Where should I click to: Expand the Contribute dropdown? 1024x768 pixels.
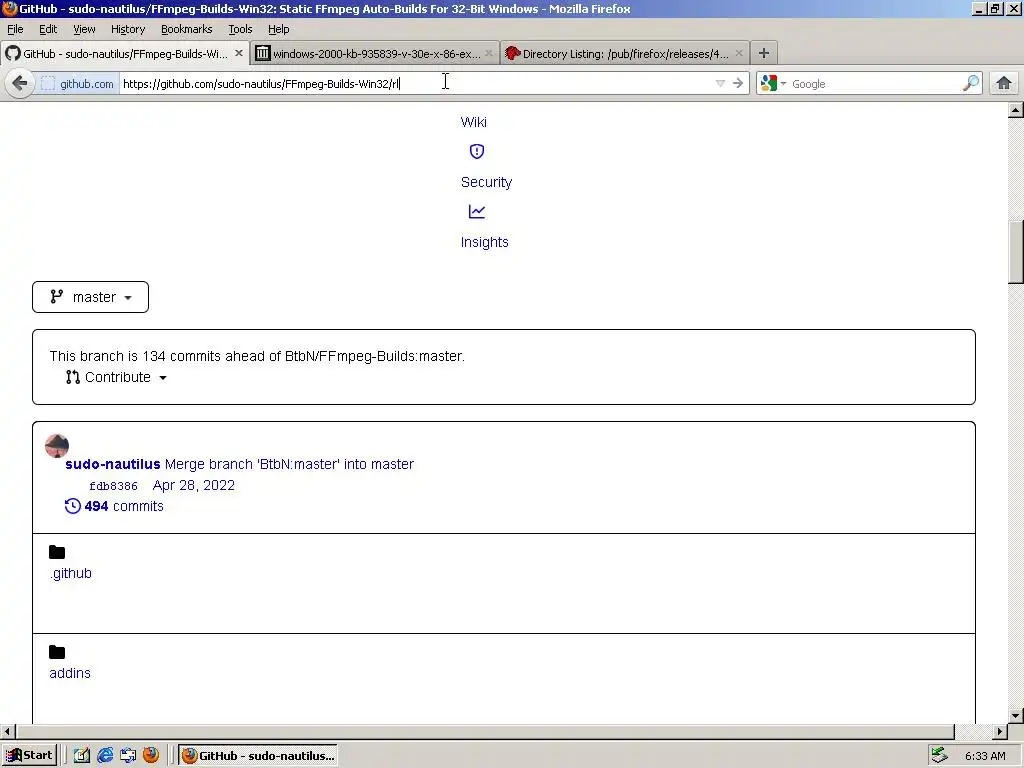(x=116, y=377)
